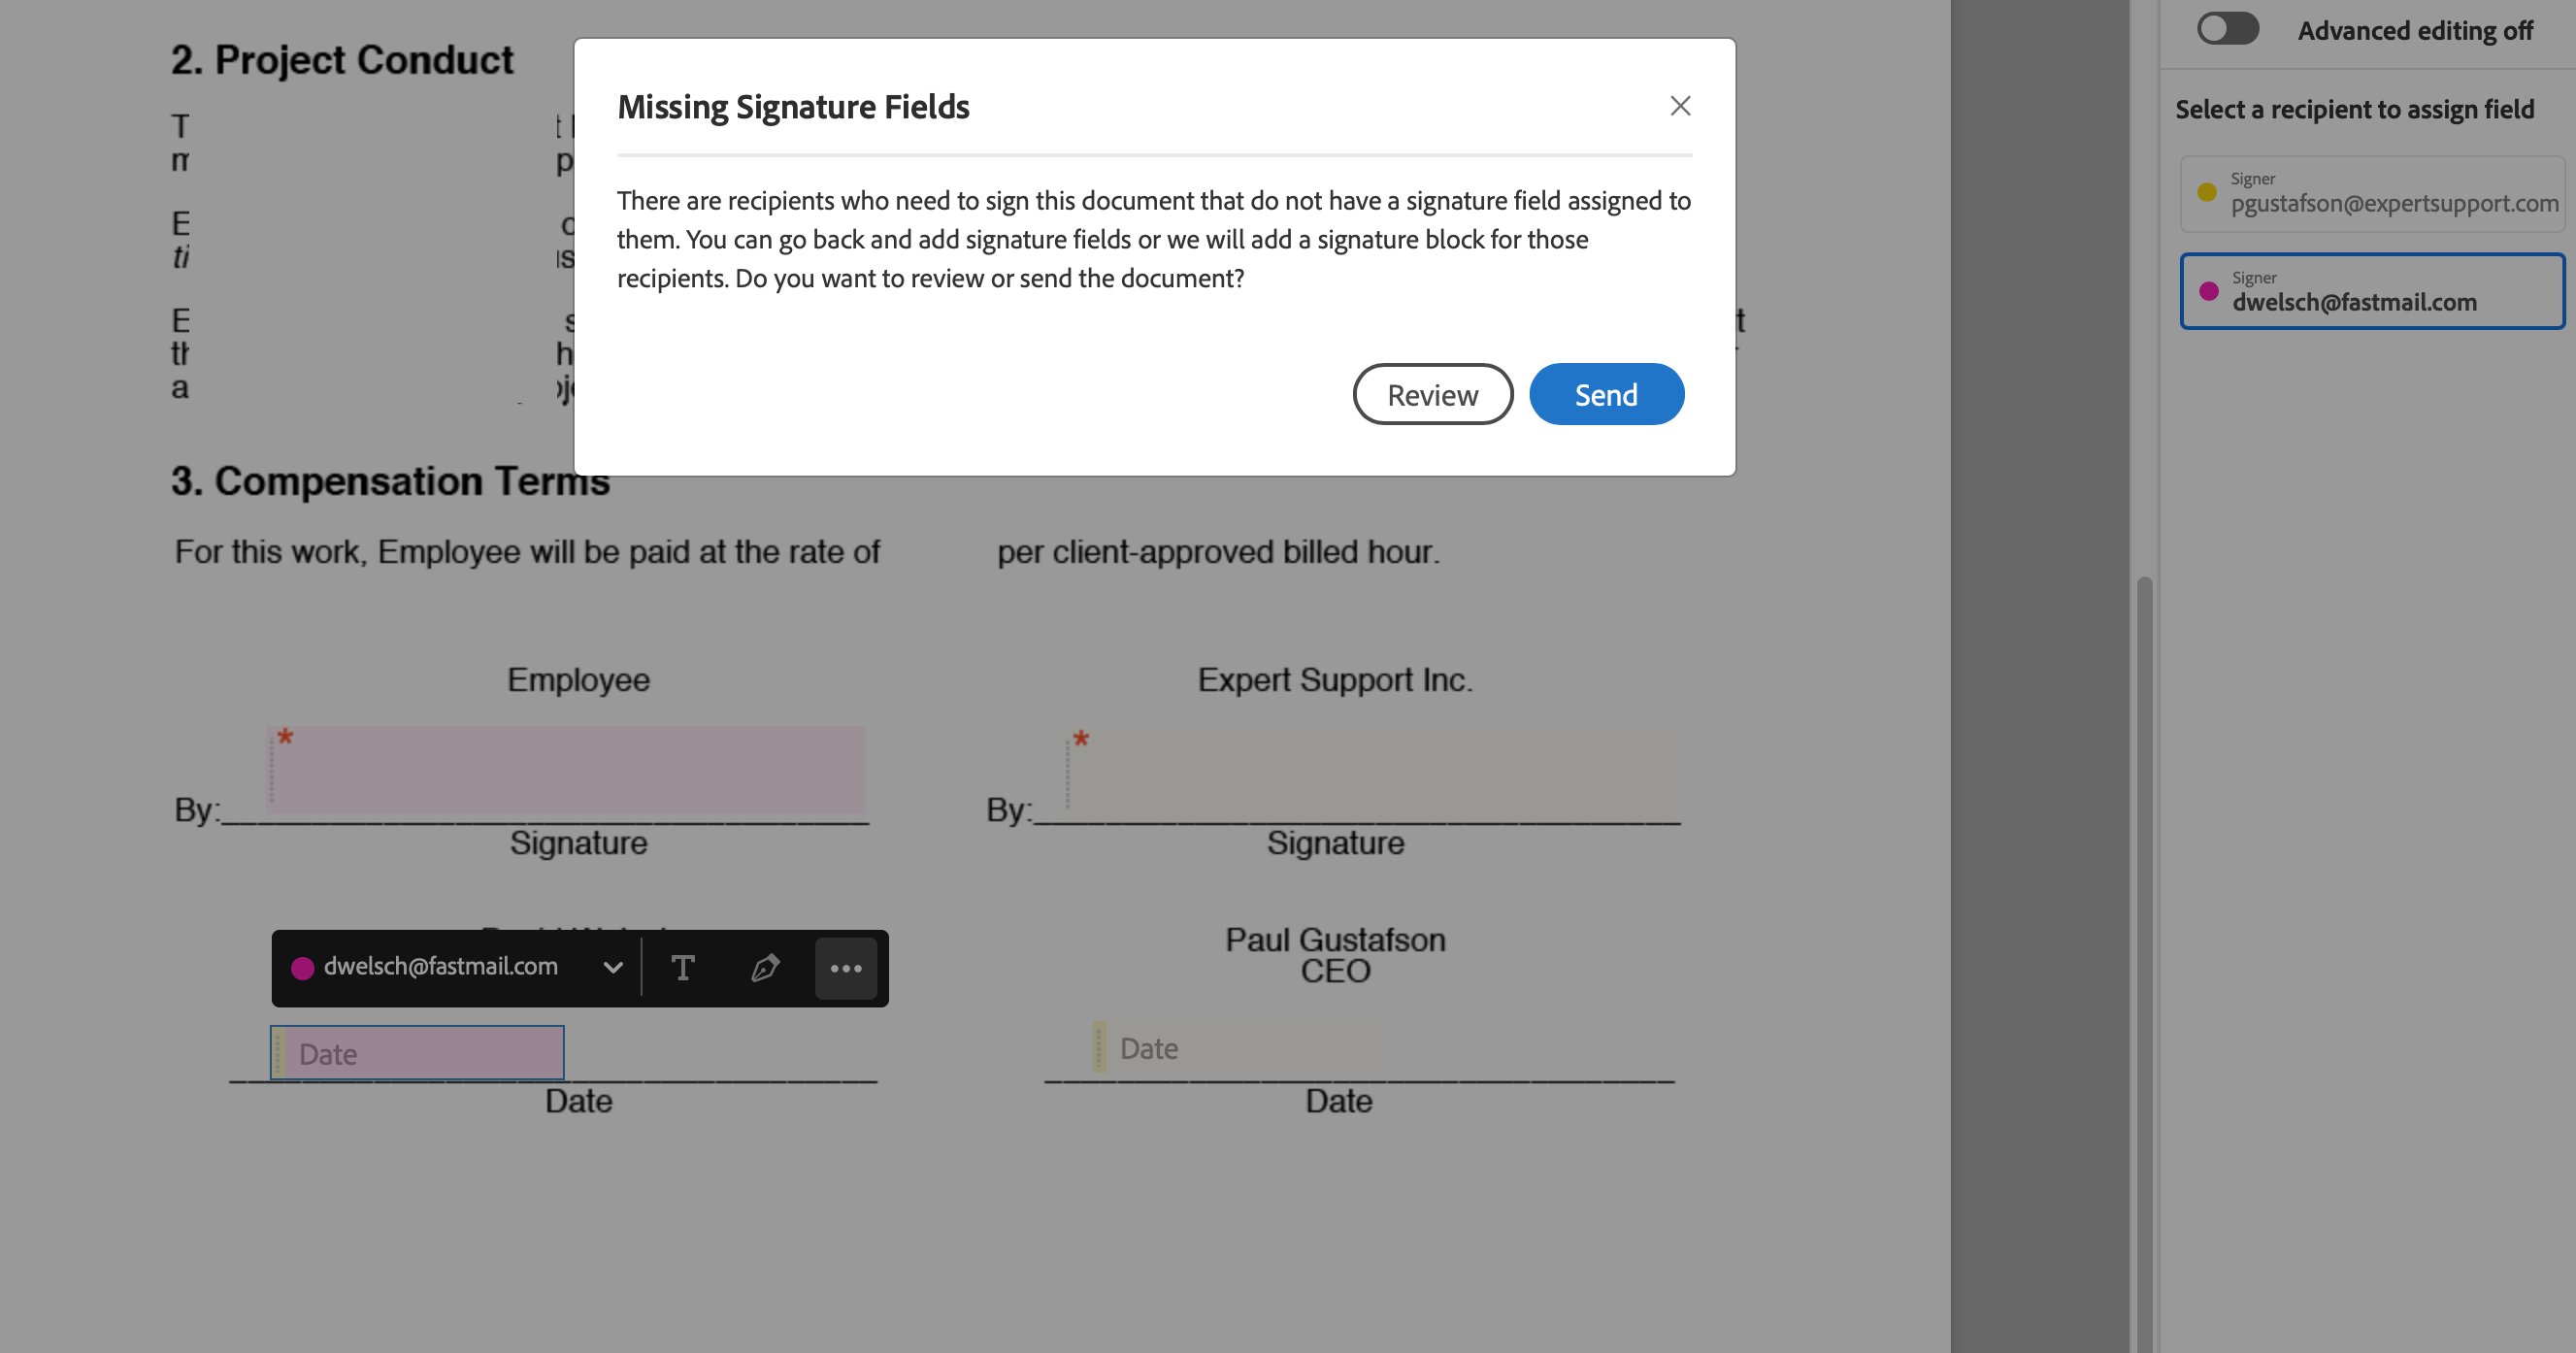Click the magenta color dot on the dwelsch signer card
2576x1353 pixels.
coord(2209,292)
